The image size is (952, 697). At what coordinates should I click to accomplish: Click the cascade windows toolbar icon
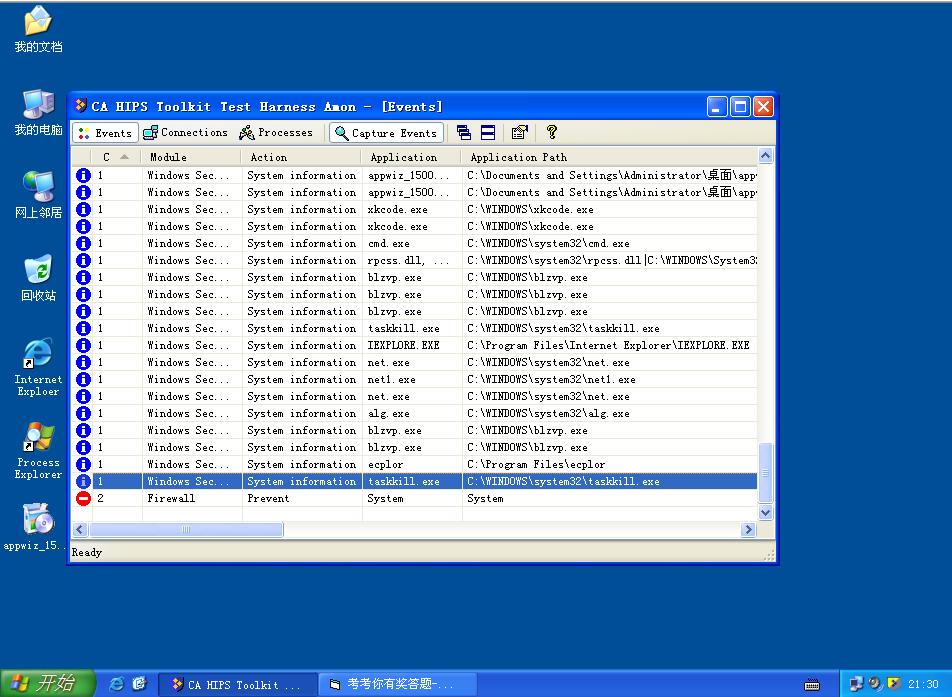[463, 132]
